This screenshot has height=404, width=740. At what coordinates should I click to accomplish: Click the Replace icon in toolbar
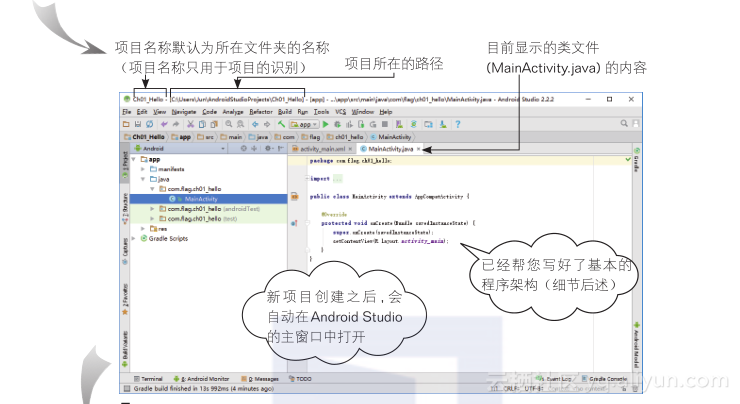pos(240,124)
